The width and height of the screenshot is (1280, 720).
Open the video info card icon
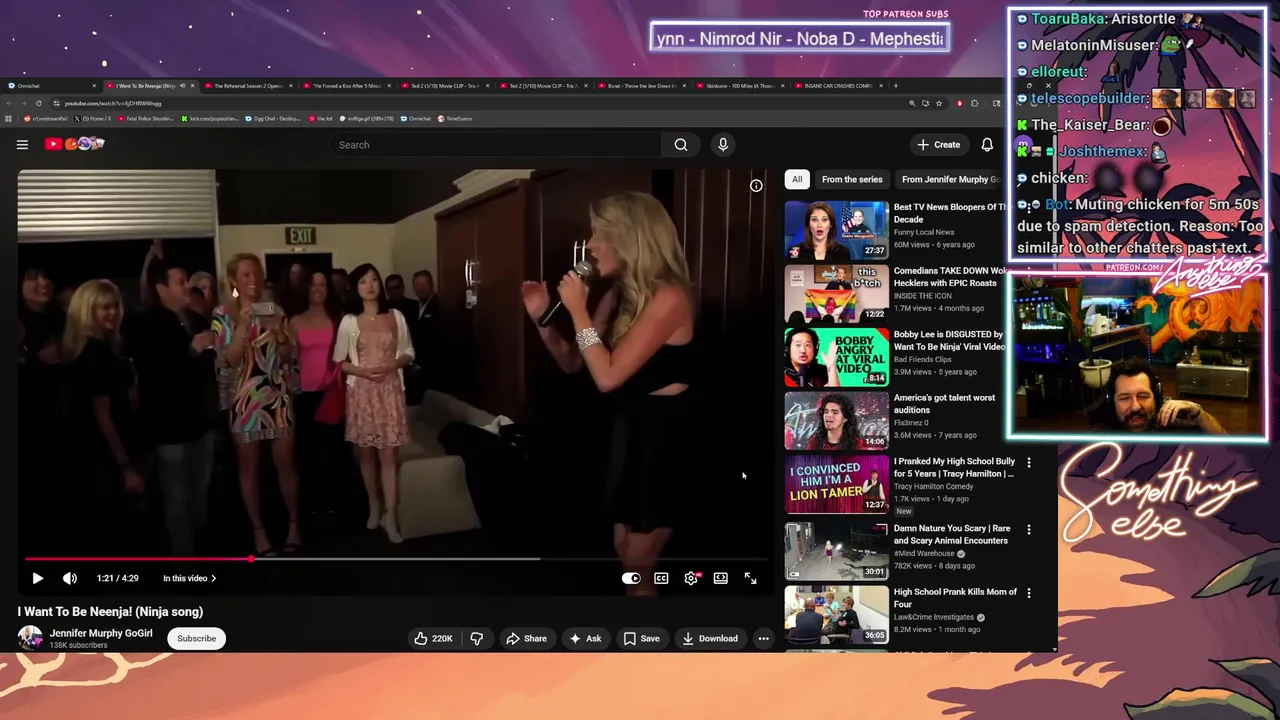coord(756,185)
